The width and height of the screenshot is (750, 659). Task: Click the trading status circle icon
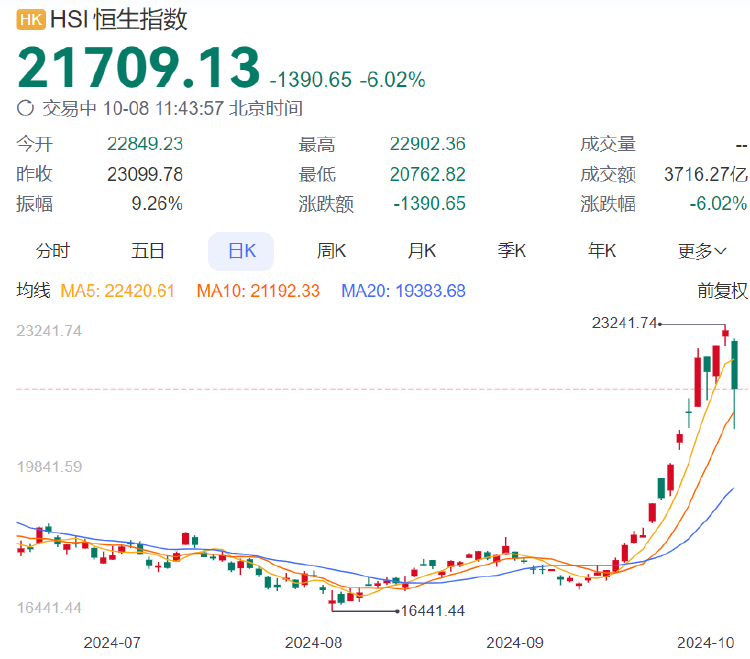[25, 108]
